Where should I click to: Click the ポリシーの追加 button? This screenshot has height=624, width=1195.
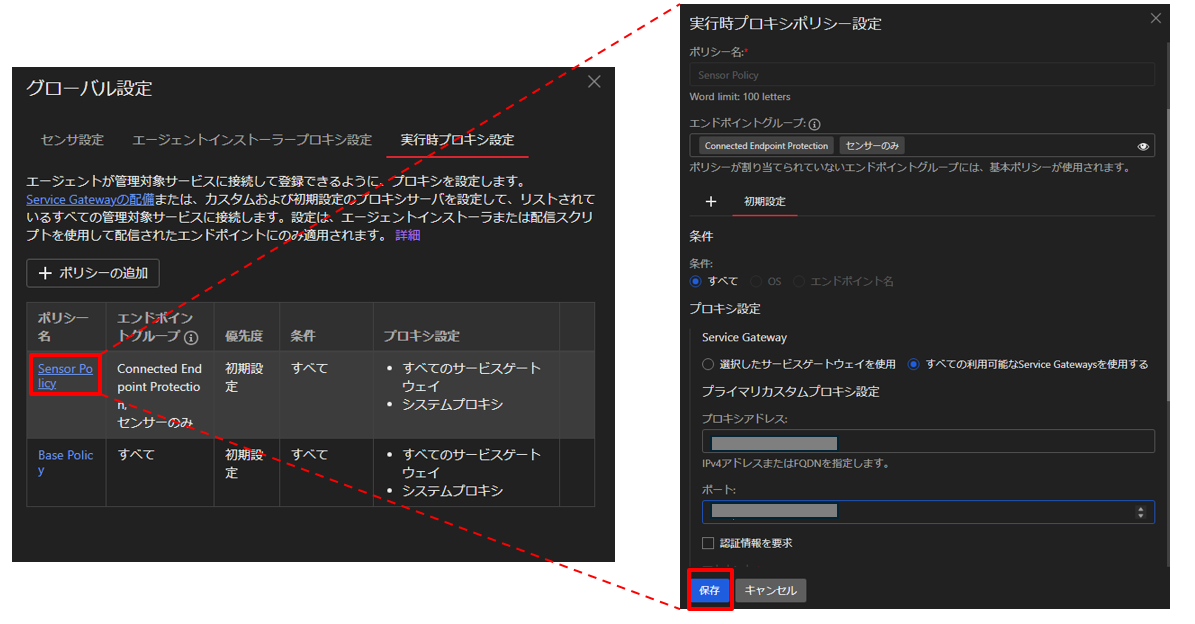pyautogui.click(x=93, y=273)
